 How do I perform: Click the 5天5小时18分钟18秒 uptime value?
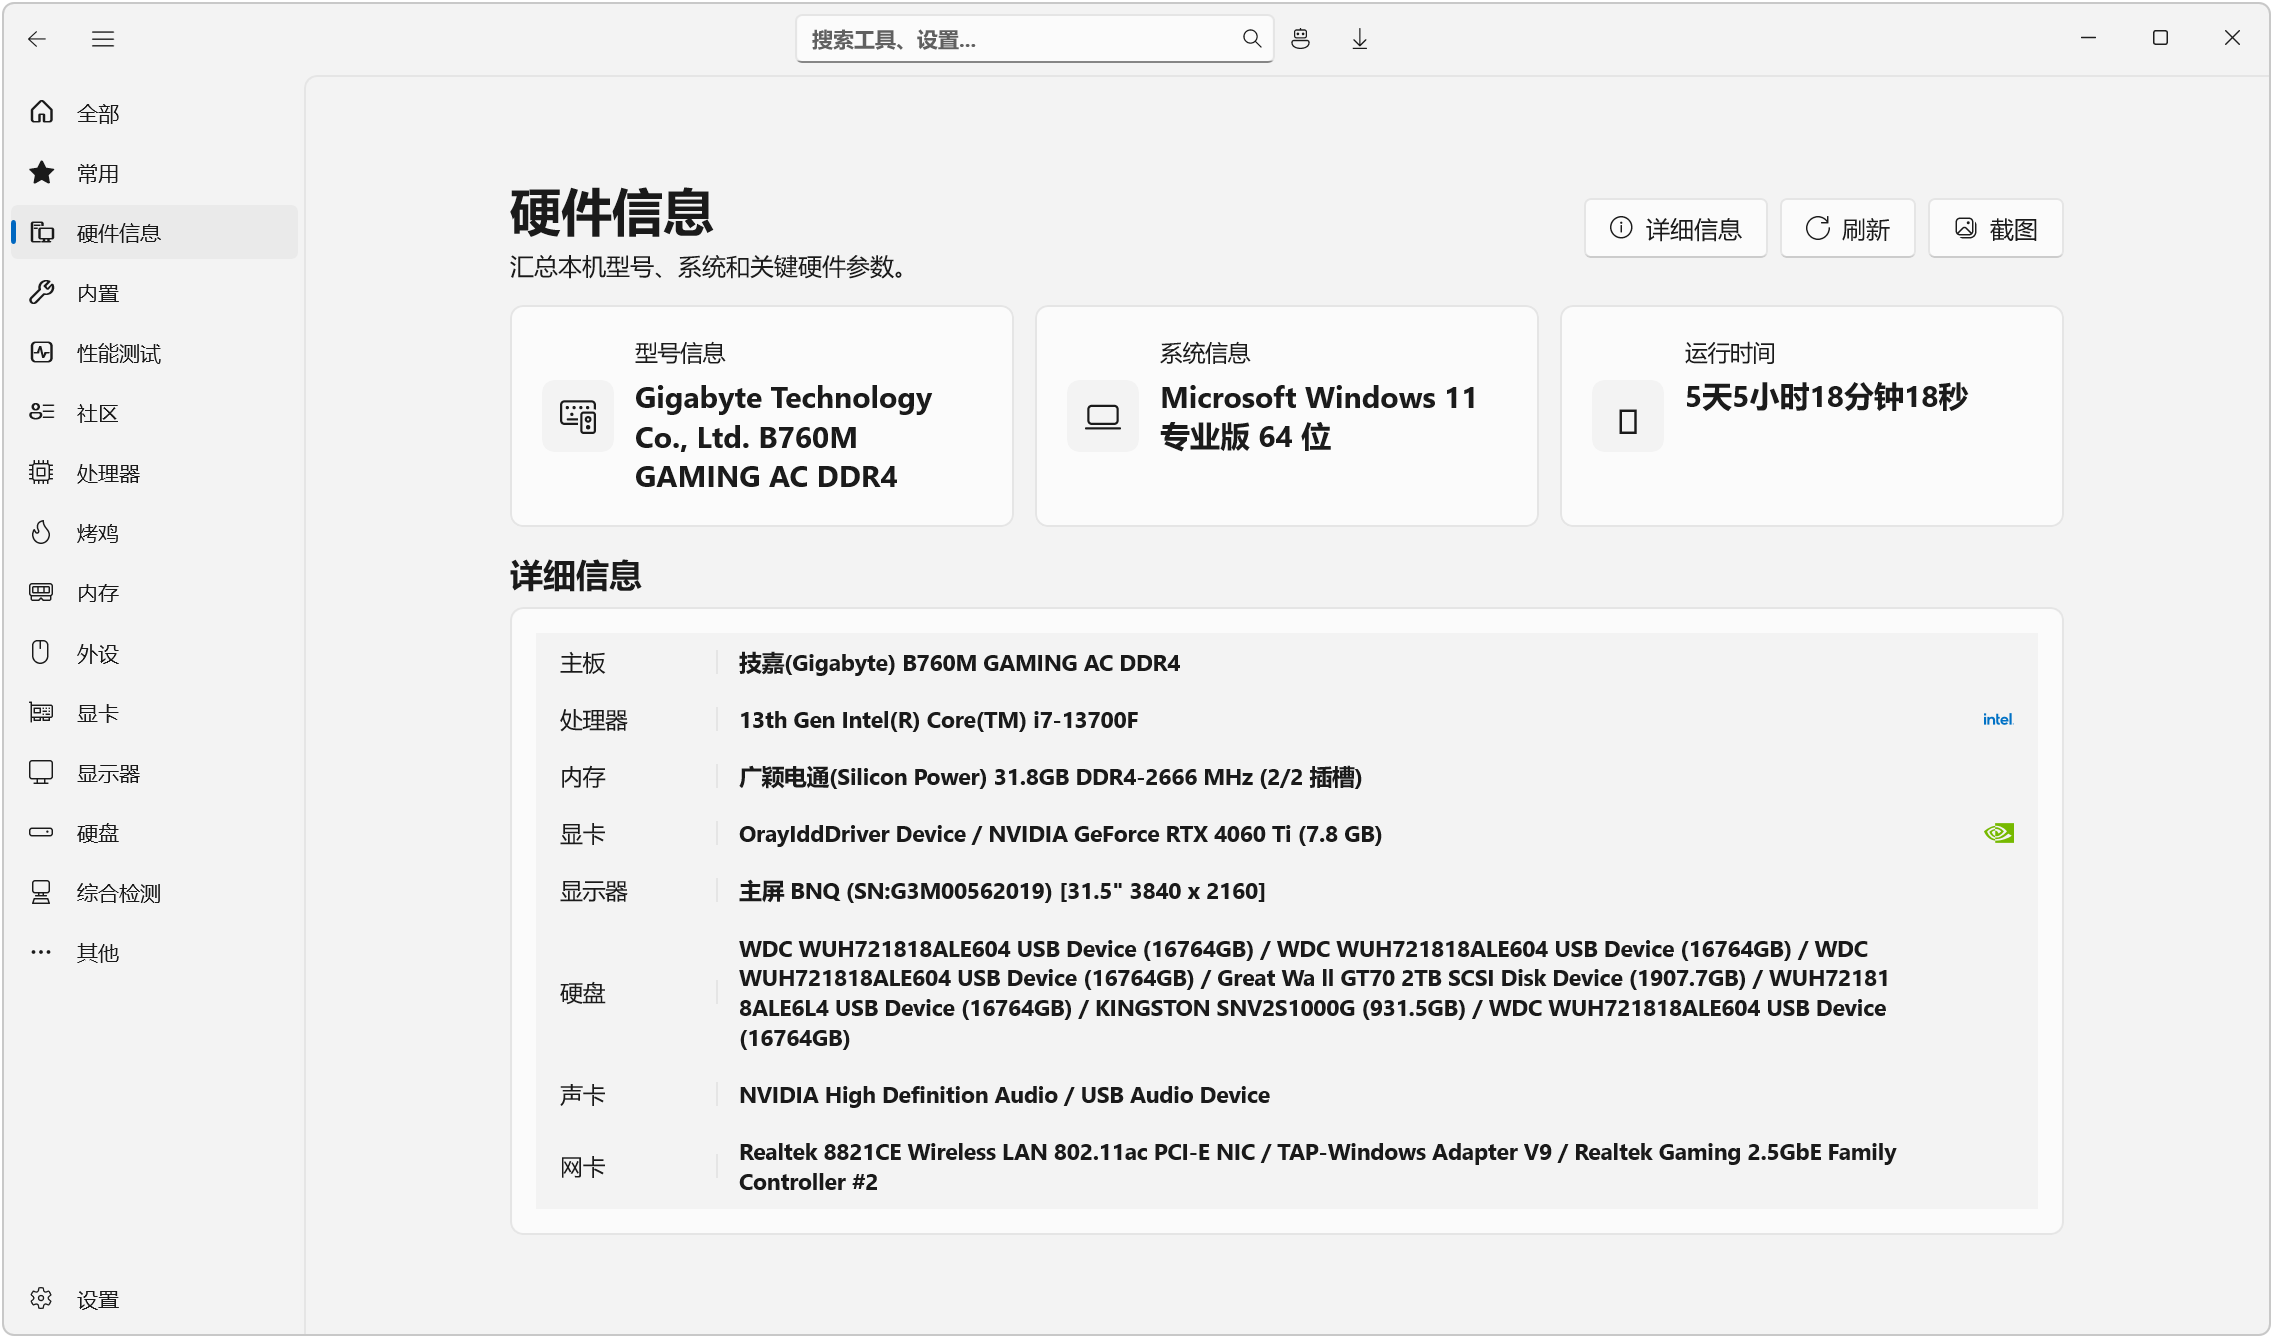(1826, 397)
